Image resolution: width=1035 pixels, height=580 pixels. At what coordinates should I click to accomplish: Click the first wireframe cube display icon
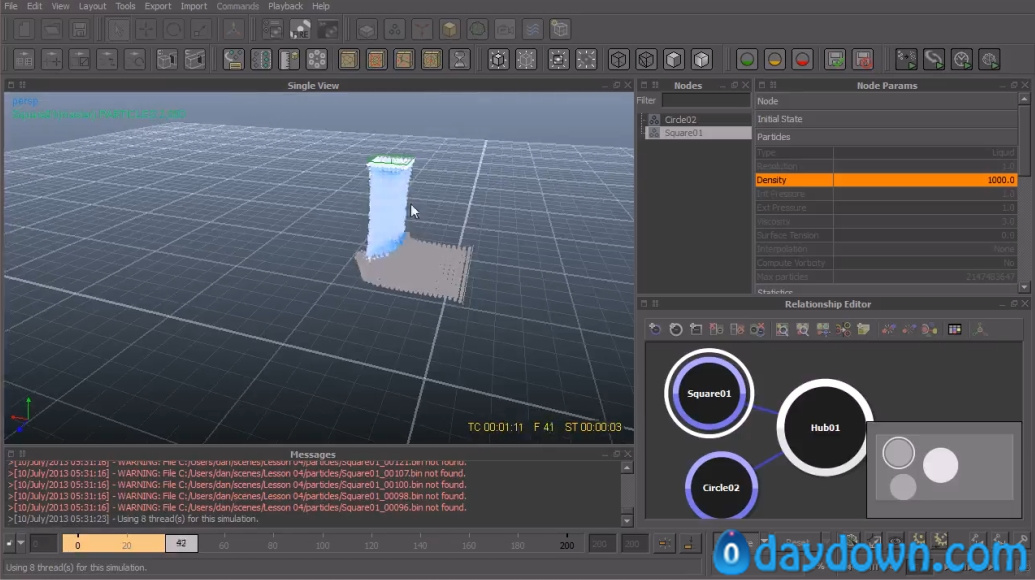pyautogui.click(x=618, y=59)
